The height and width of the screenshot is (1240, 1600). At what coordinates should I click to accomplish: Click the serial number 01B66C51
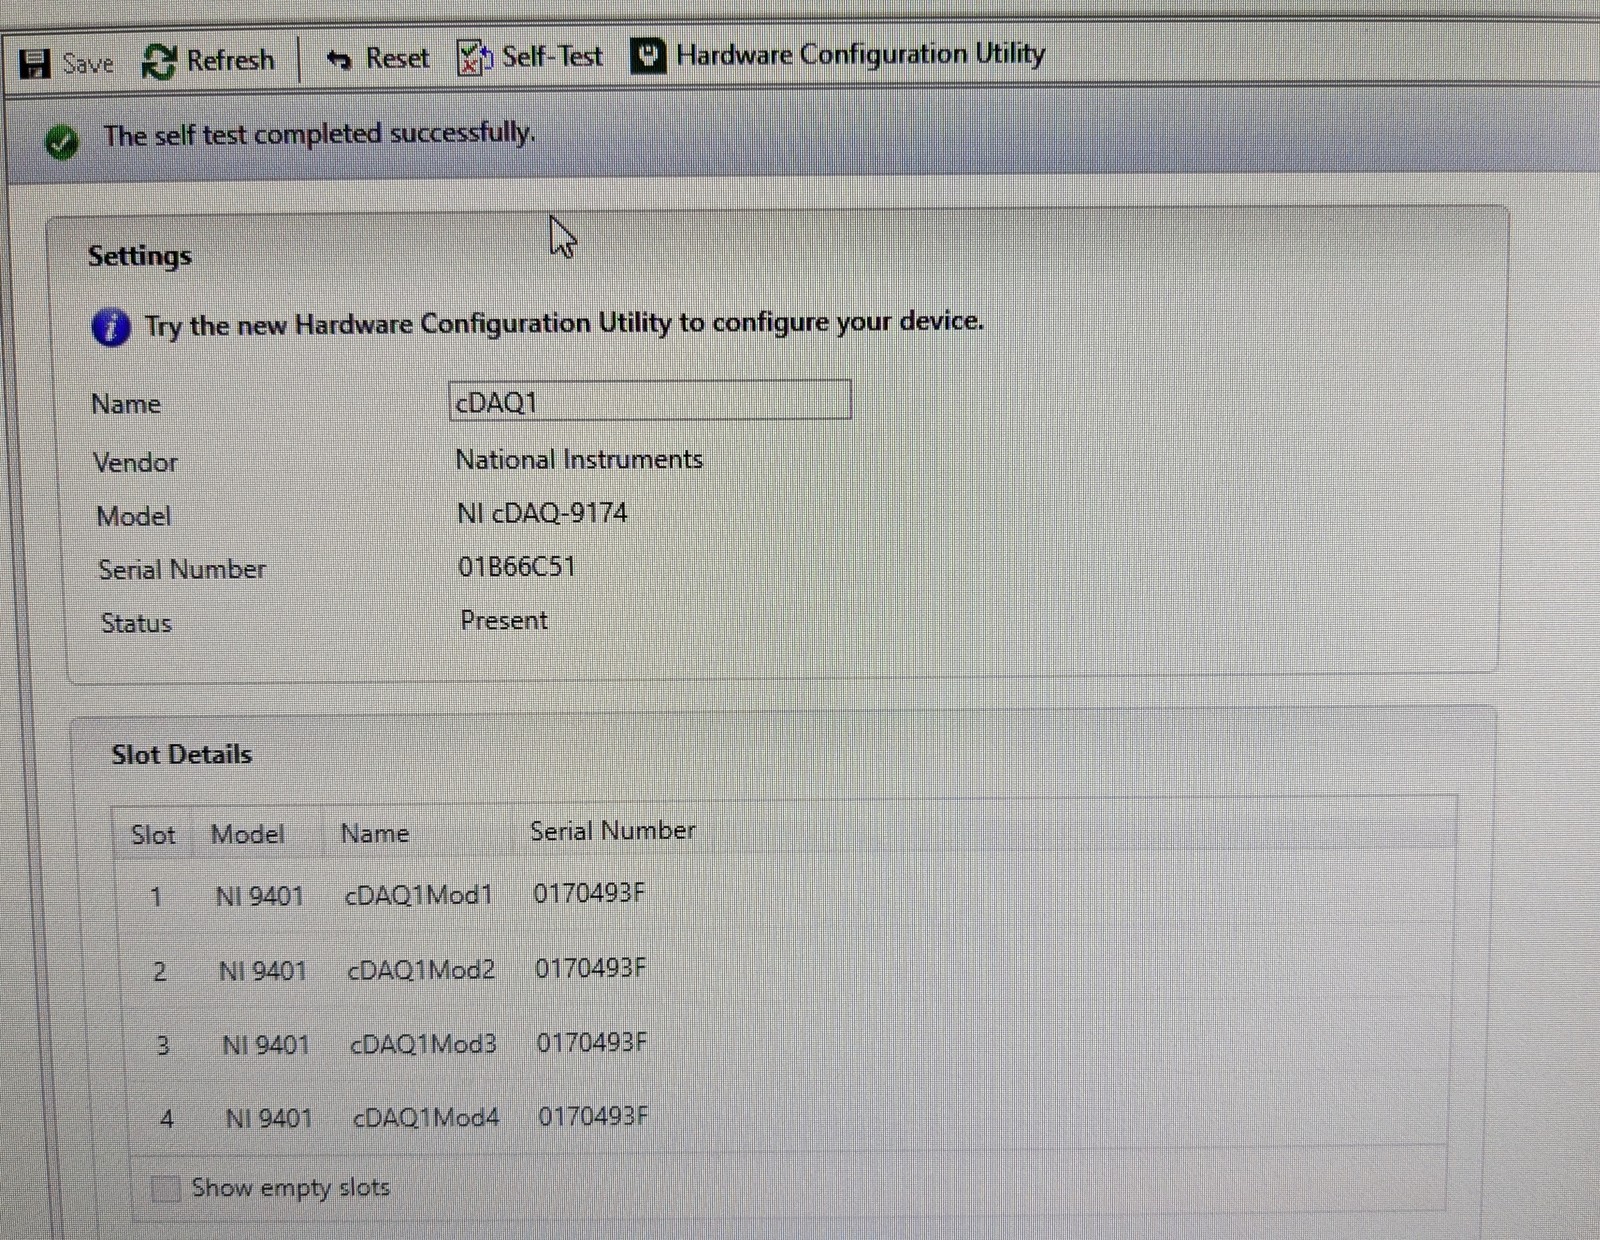click(517, 567)
